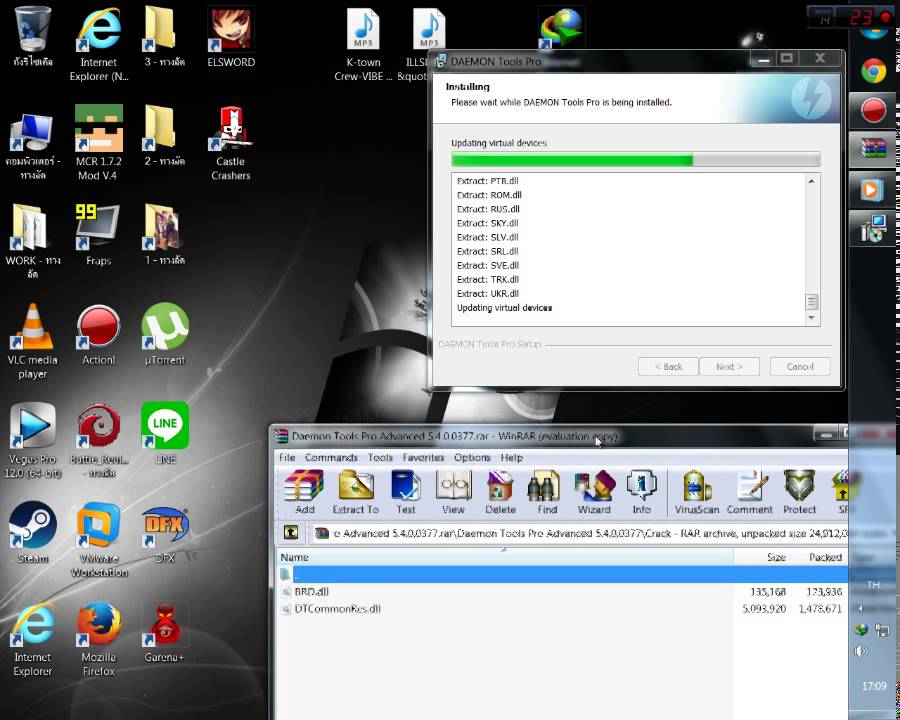Click the Comment icon in WinRAR
Viewport: 900px width, 720px height.
coord(750,492)
